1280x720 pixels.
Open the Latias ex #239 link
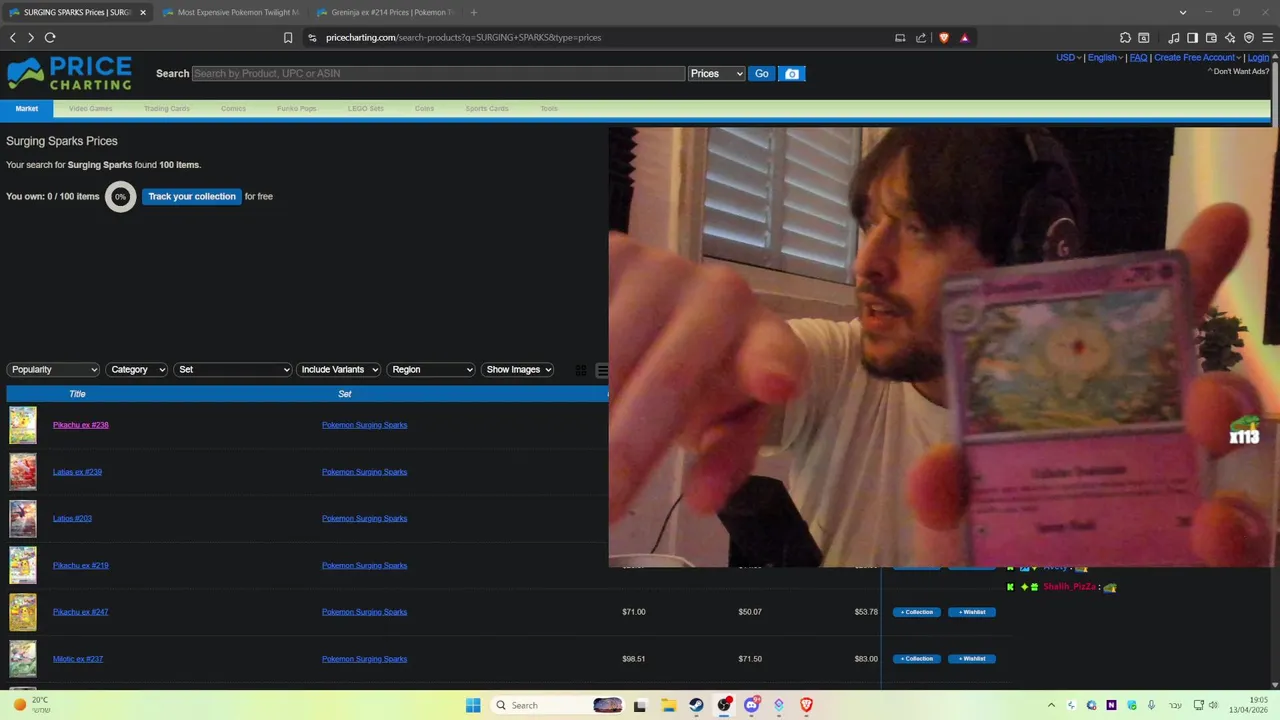(x=77, y=472)
